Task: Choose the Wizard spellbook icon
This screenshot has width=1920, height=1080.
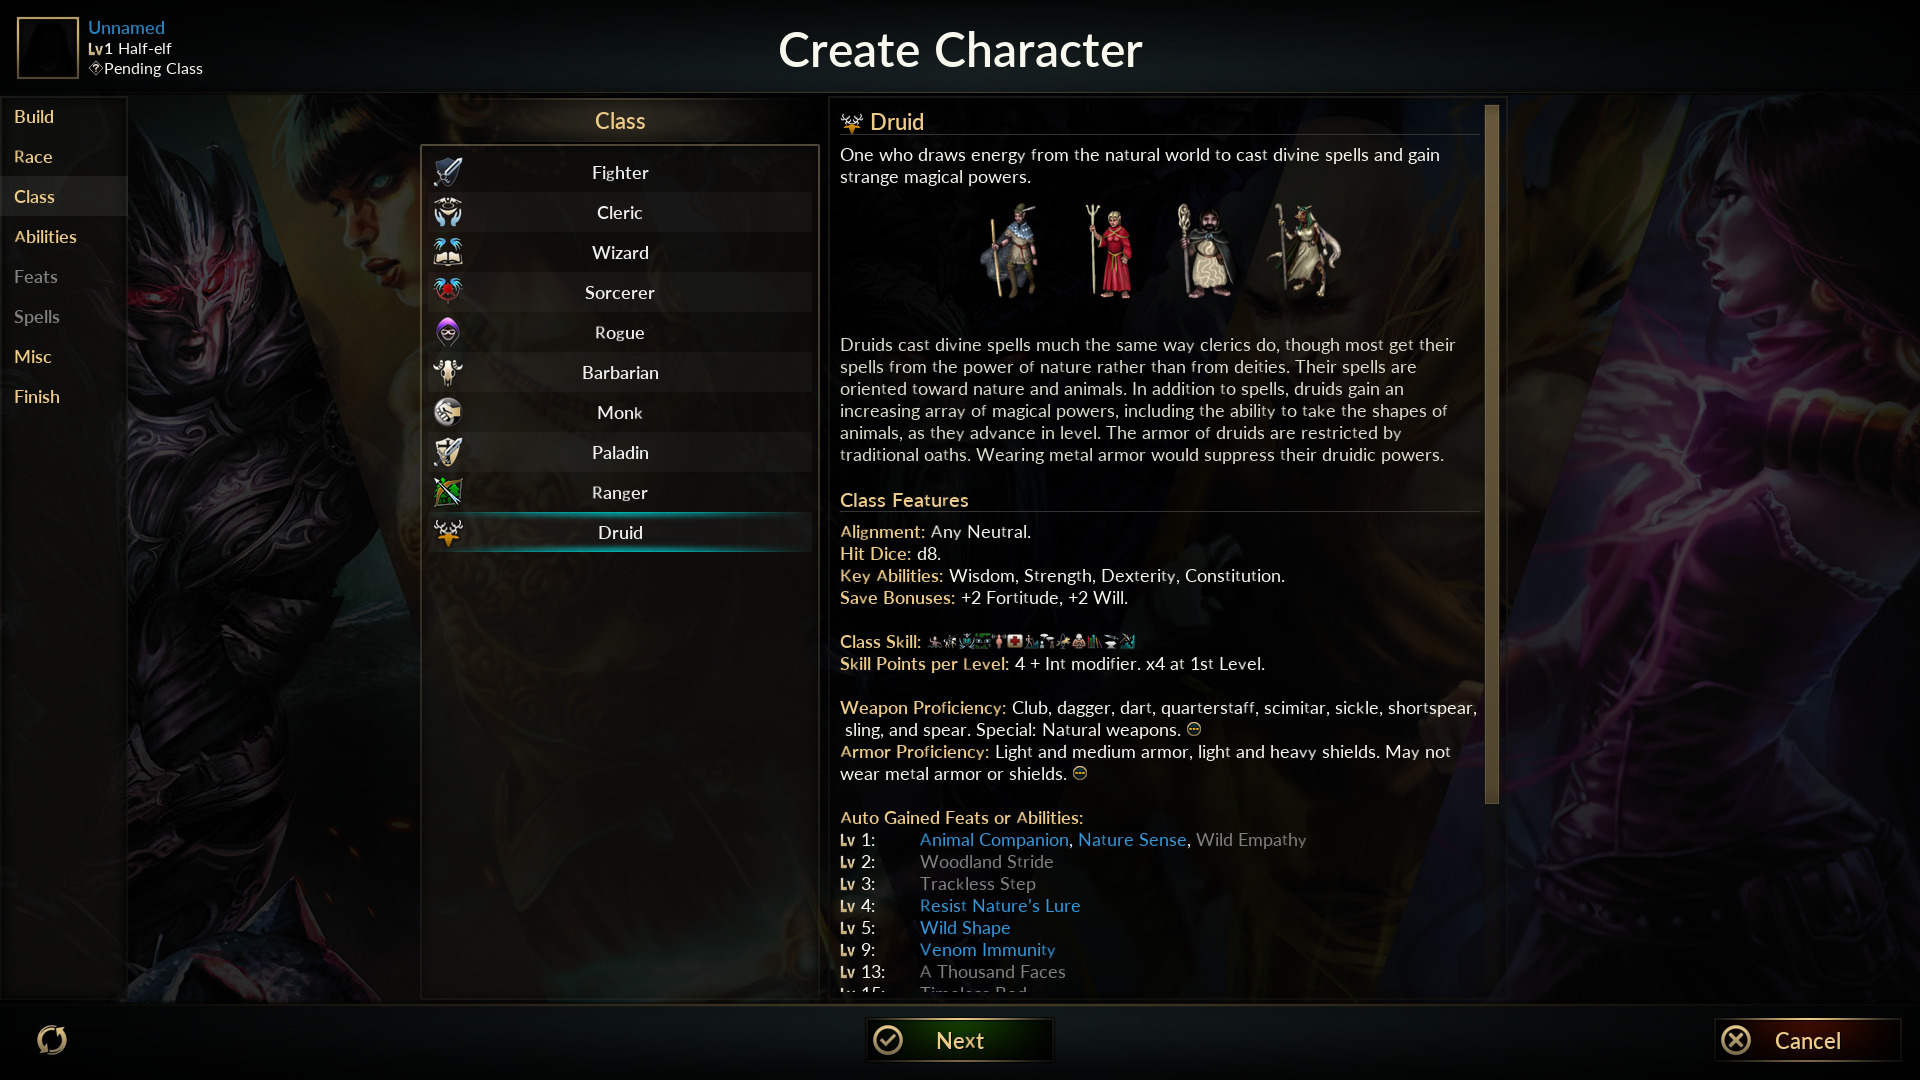Action: (x=447, y=252)
